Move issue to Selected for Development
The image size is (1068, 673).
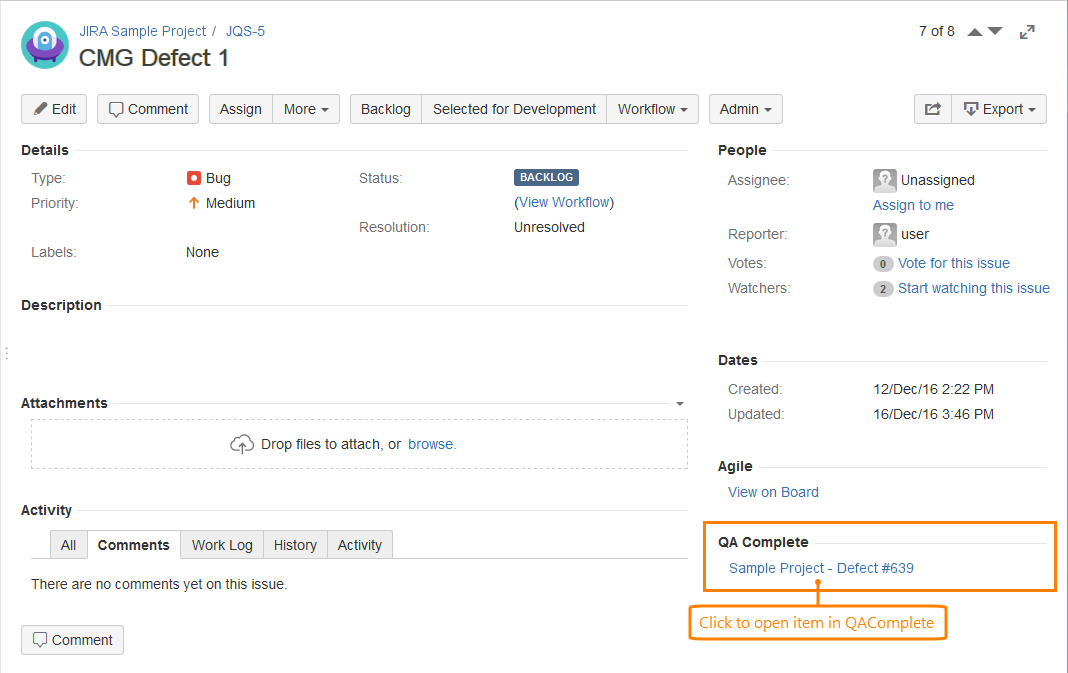514,109
